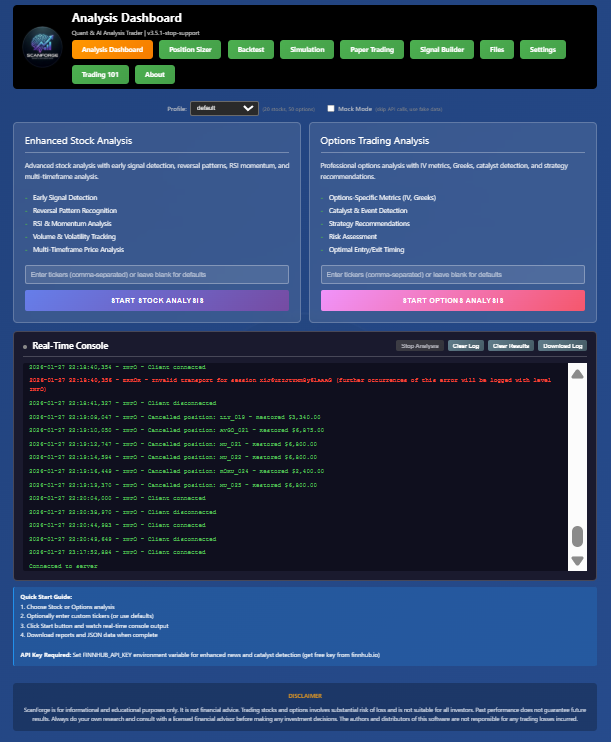
Task: Click 'Catalyst & Event Detection' list item
Action: tap(368, 211)
